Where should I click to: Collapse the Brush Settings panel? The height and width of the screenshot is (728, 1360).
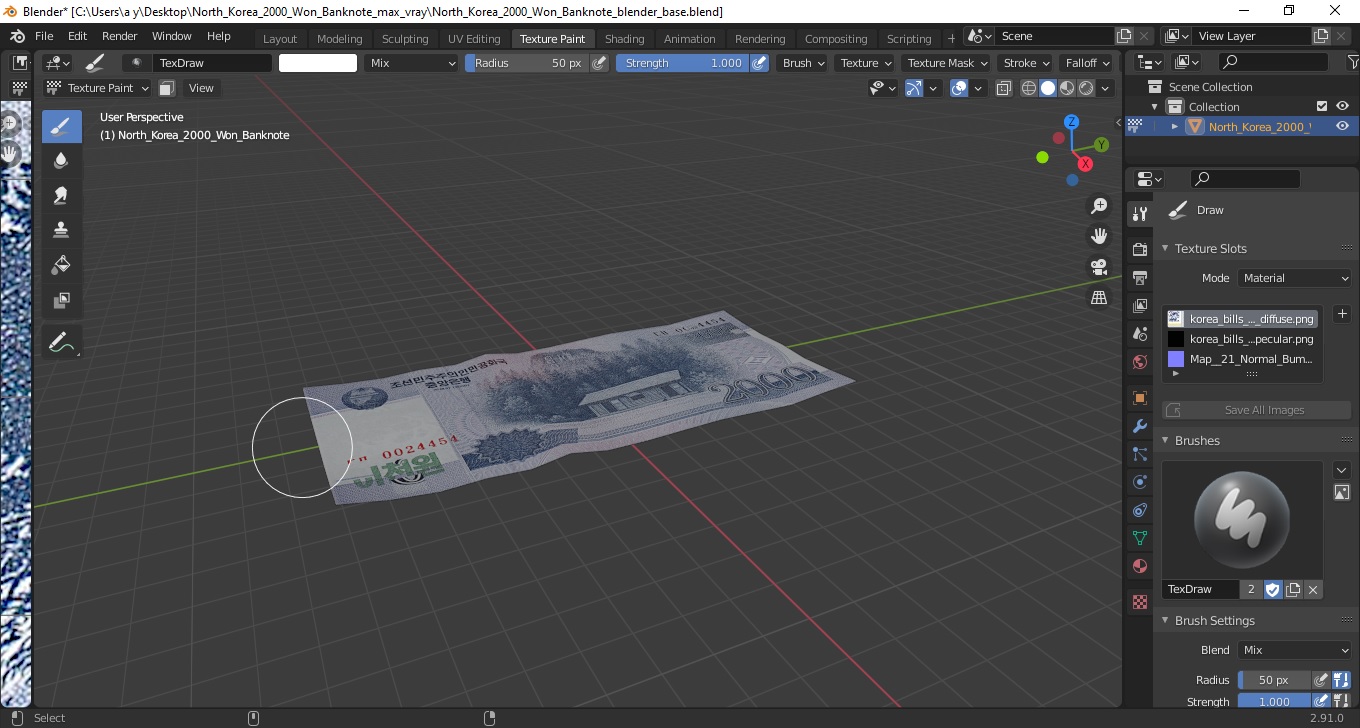tap(1165, 620)
